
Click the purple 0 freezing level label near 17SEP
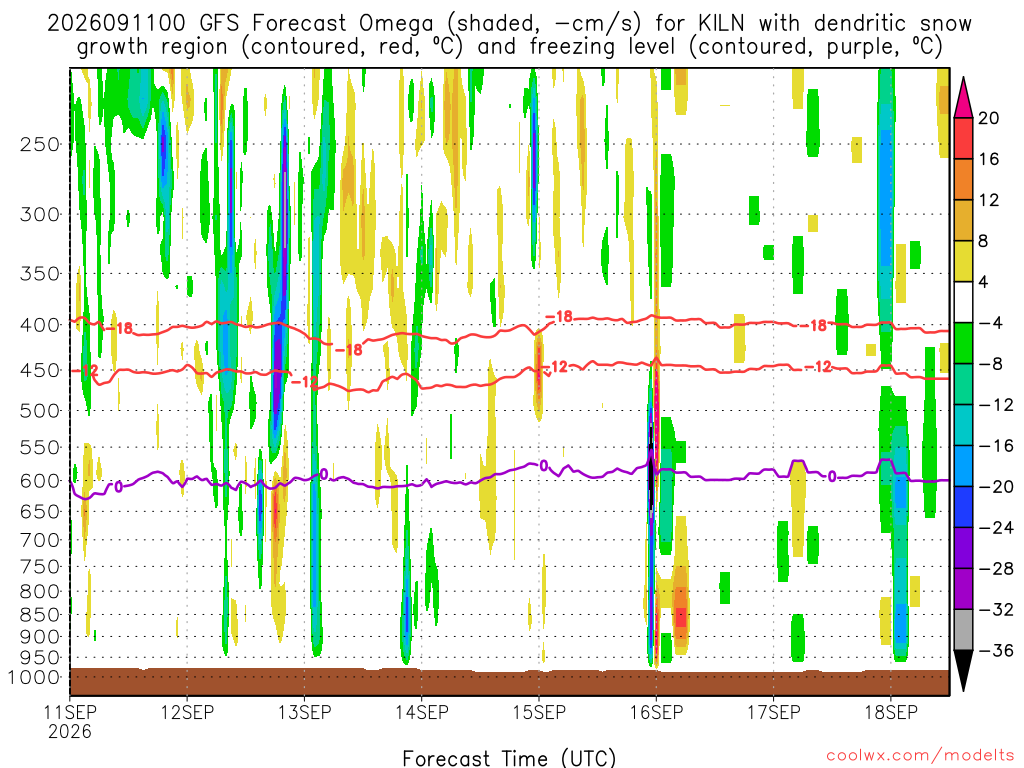pos(831,477)
